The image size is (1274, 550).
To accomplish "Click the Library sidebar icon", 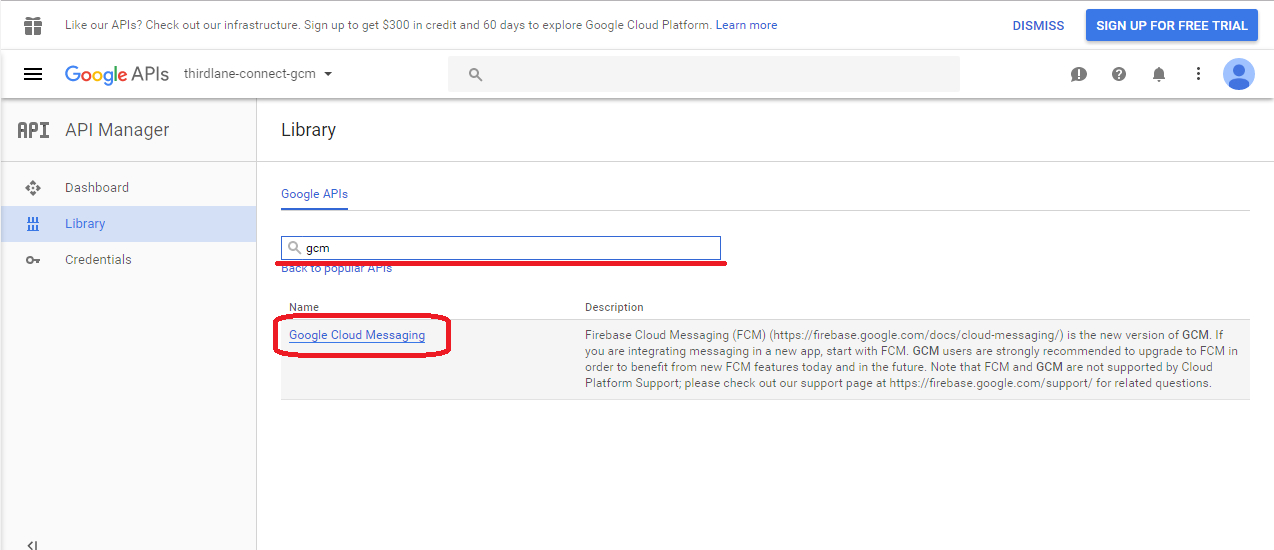I will pyautogui.click(x=33, y=224).
